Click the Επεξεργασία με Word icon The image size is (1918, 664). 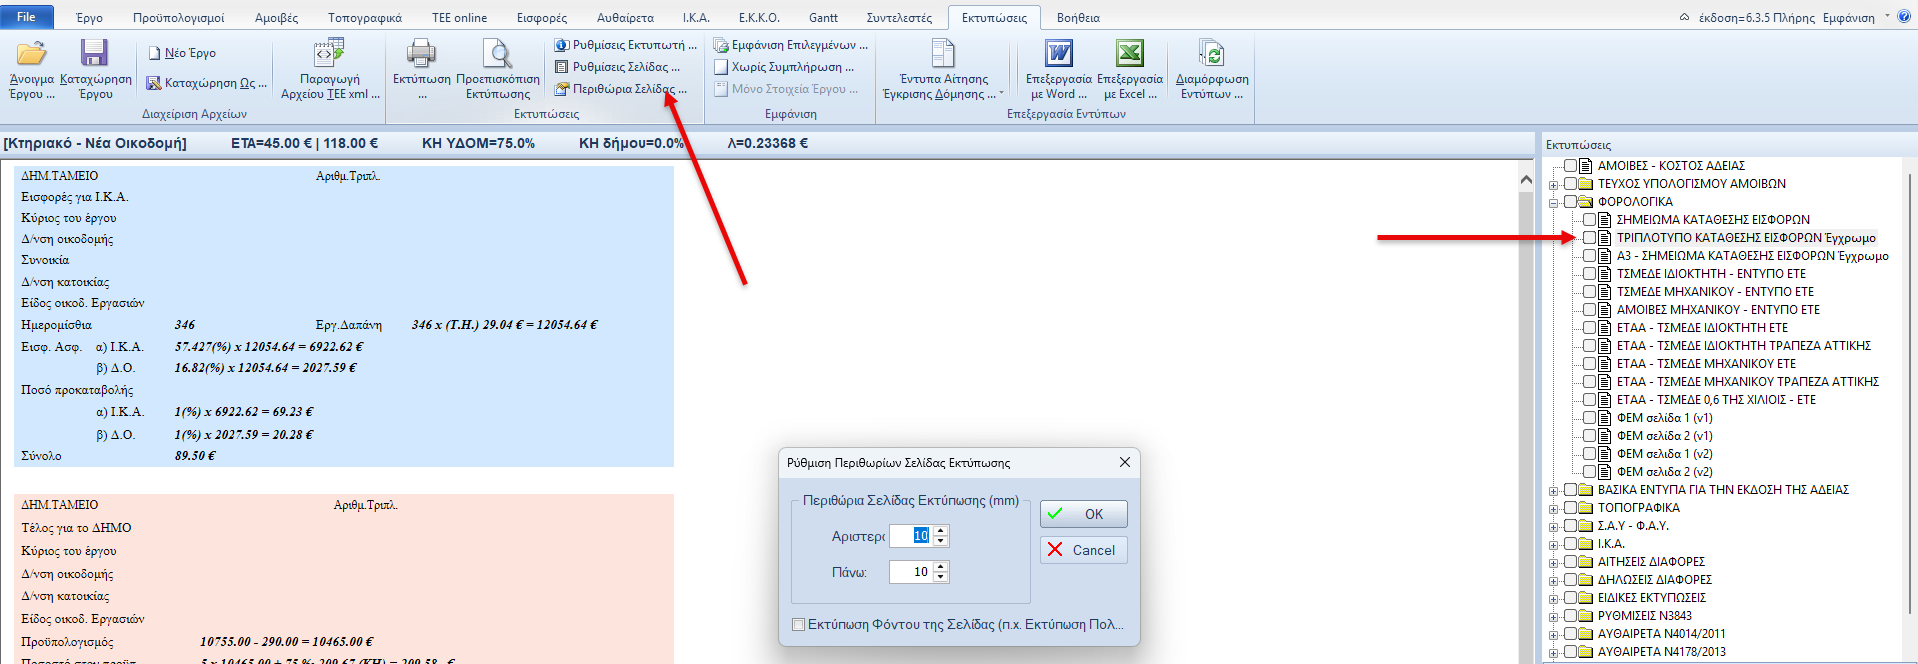[x=1058, y=54]
